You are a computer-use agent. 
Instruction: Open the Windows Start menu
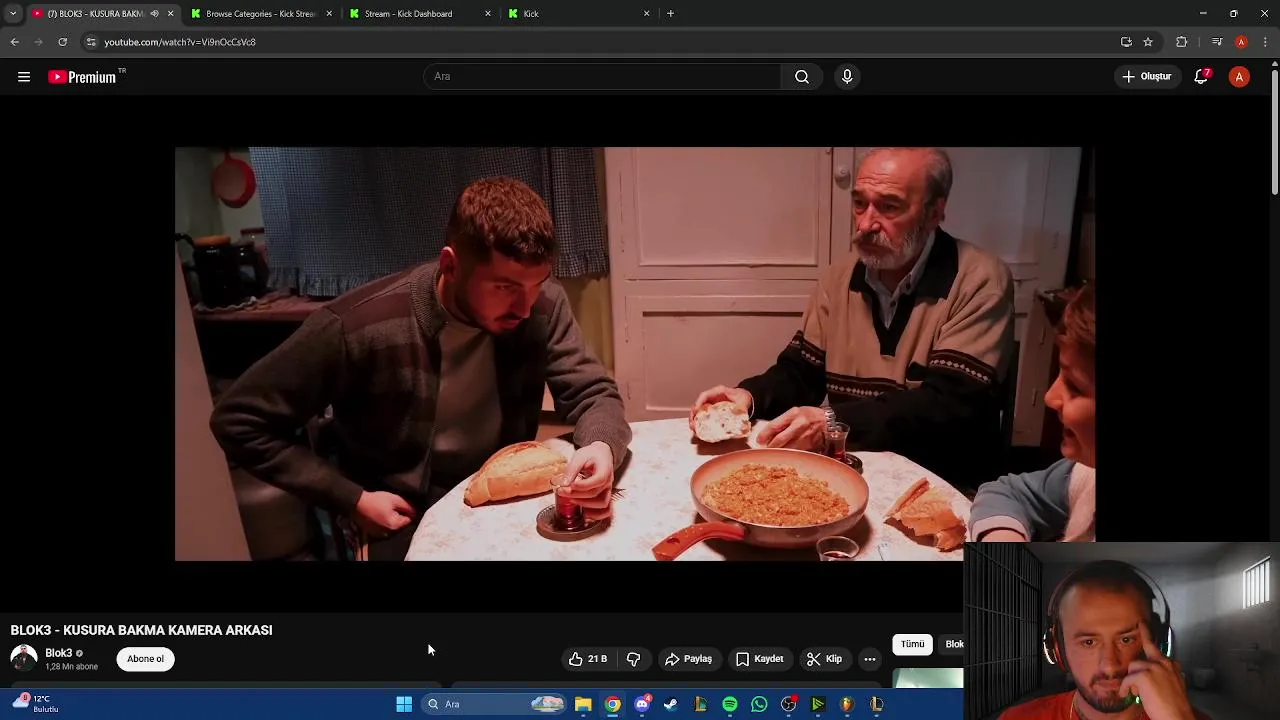[404, 704]
